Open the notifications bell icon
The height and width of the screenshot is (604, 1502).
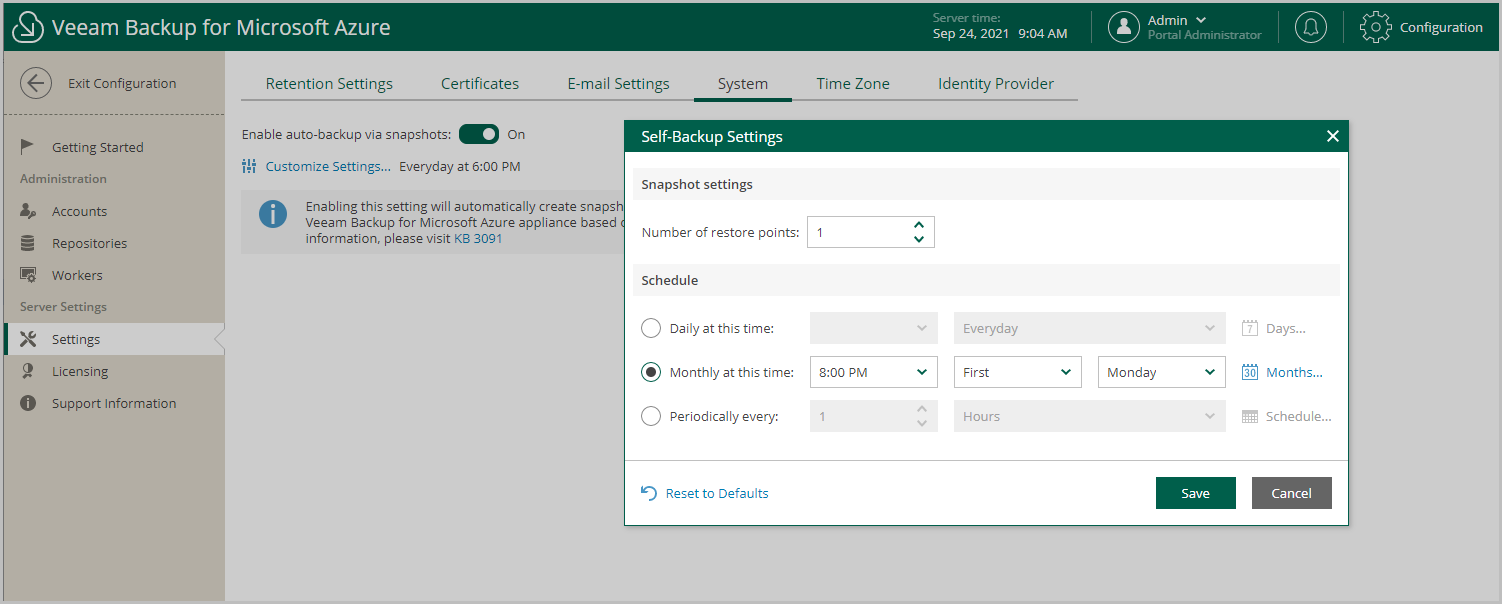pos(1311,28)
